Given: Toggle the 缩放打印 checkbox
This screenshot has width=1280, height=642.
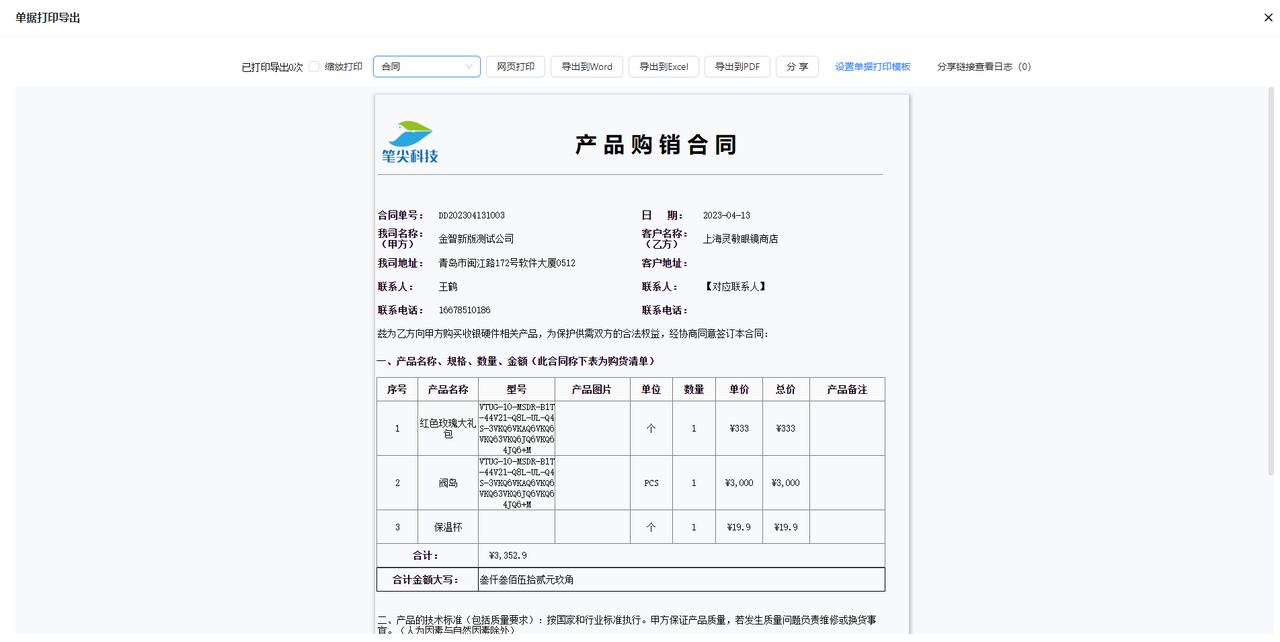Looking at the screenshot, I should 314,67.
